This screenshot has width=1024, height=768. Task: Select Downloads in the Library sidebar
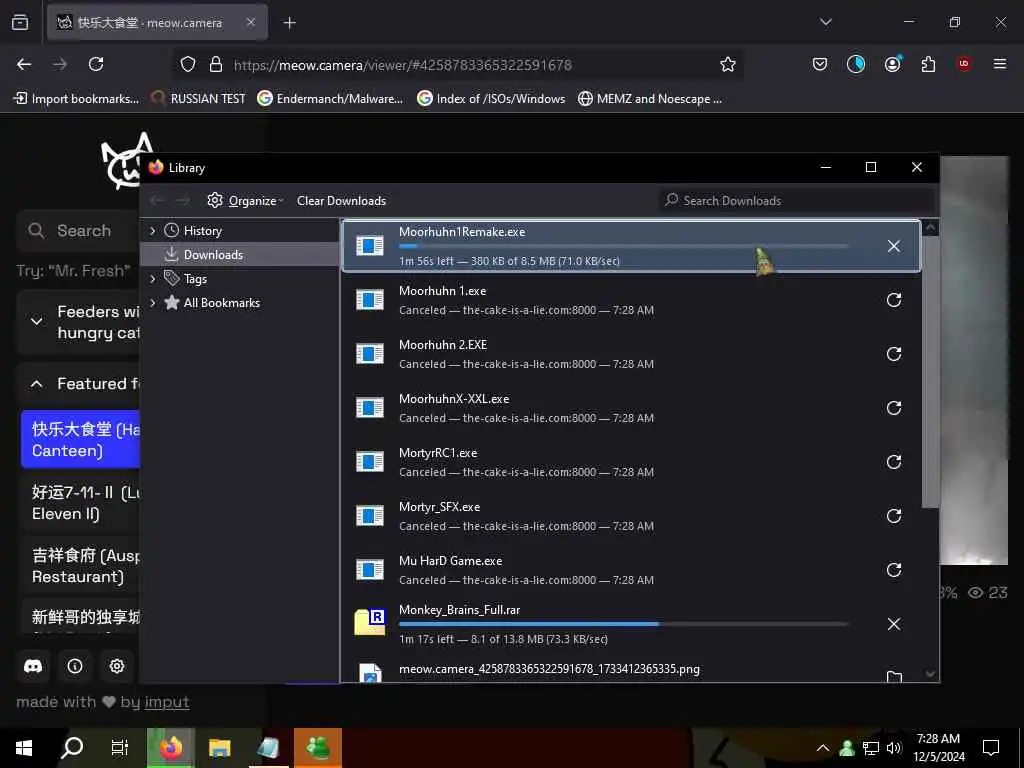pos(240,255)
